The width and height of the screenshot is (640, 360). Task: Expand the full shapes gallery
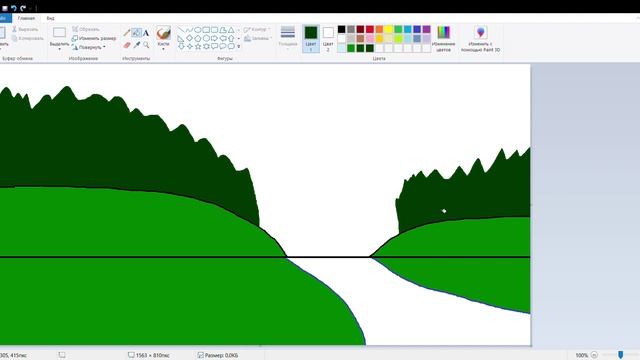(239, 47)
